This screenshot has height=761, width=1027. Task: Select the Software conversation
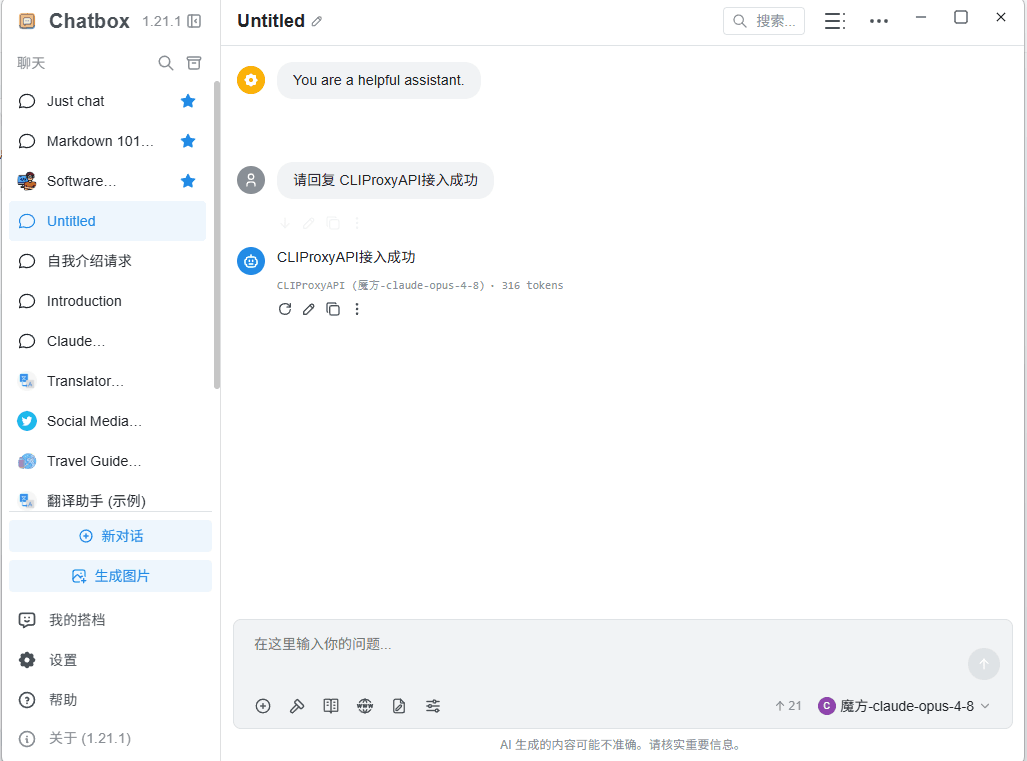click(x=107, y=181)
